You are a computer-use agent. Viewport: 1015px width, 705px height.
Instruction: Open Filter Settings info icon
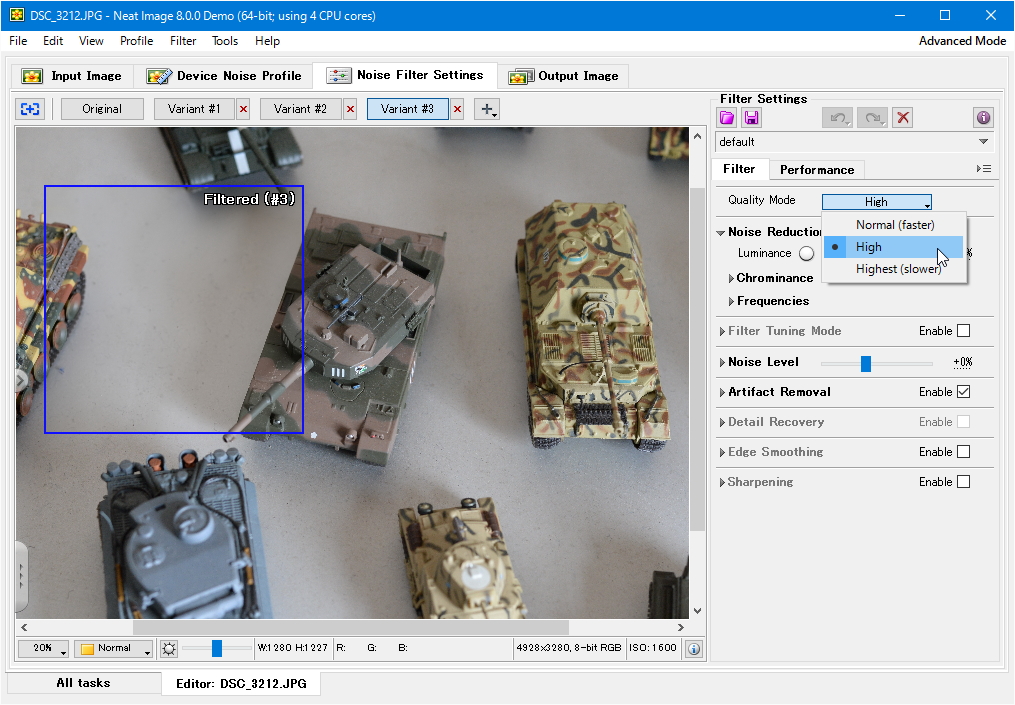point(983,118)
